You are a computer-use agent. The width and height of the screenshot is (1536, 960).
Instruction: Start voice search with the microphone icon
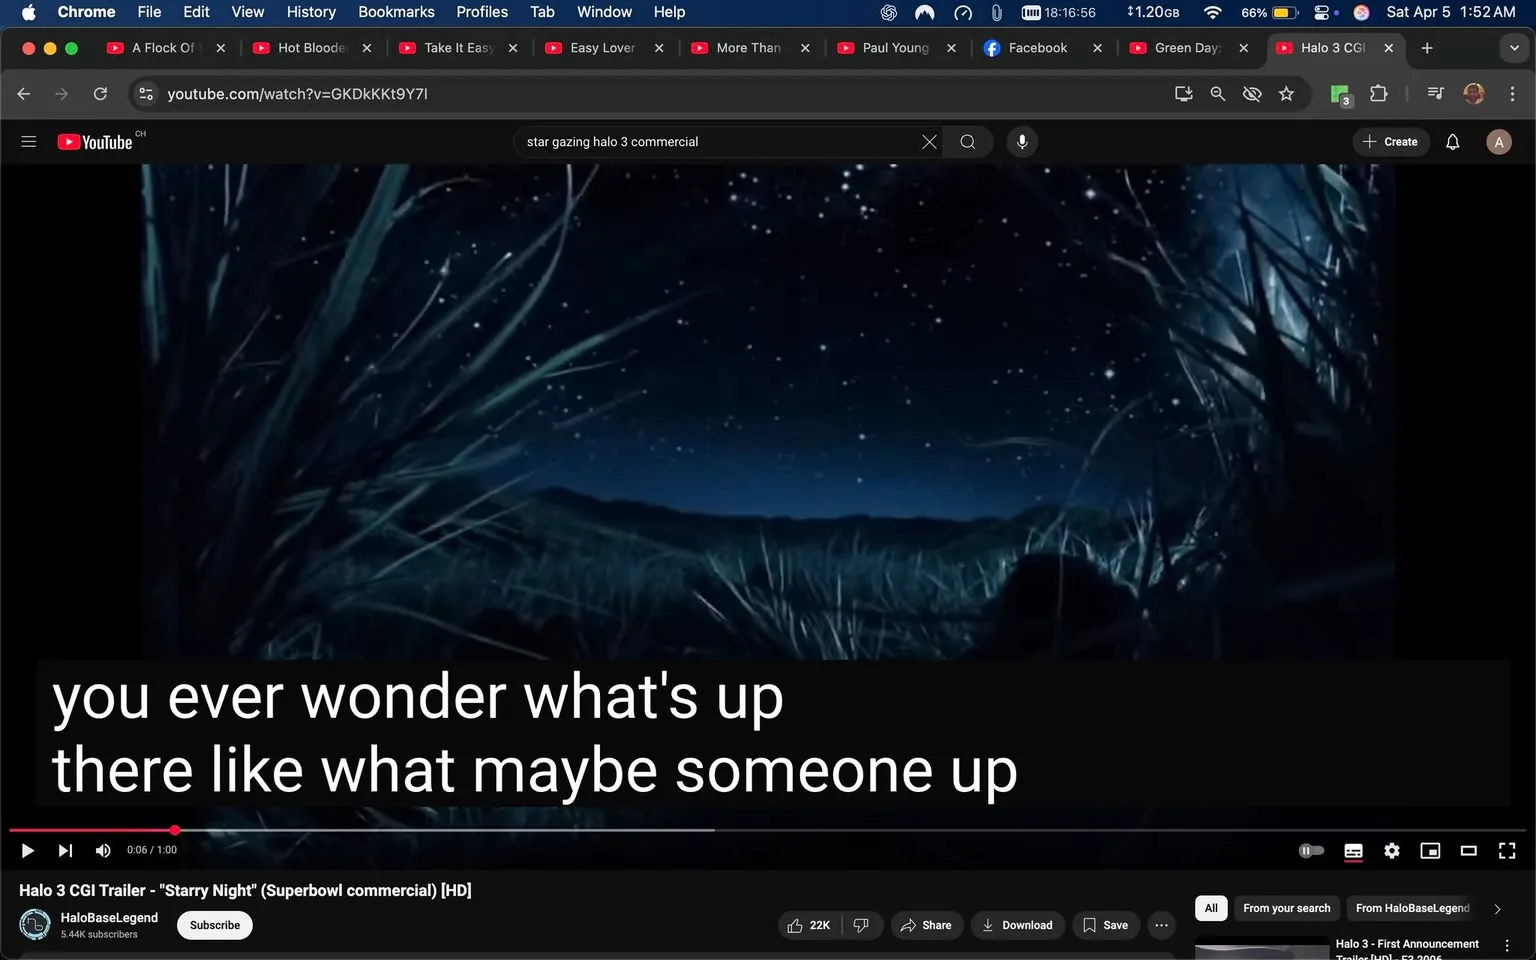(1022, 141)
